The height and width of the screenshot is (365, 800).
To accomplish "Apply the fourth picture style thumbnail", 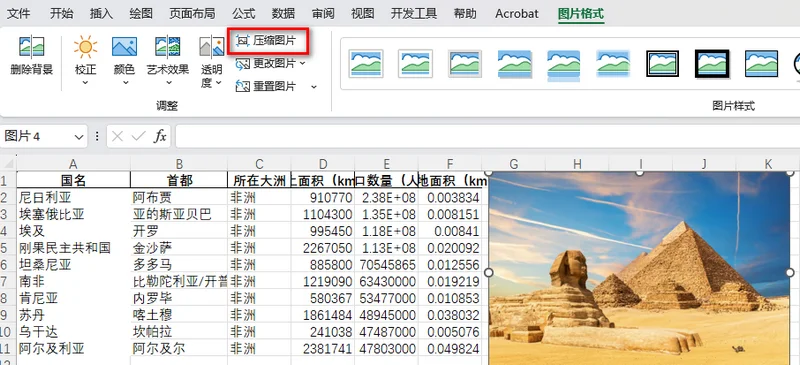I will click(x=515, y=64).
